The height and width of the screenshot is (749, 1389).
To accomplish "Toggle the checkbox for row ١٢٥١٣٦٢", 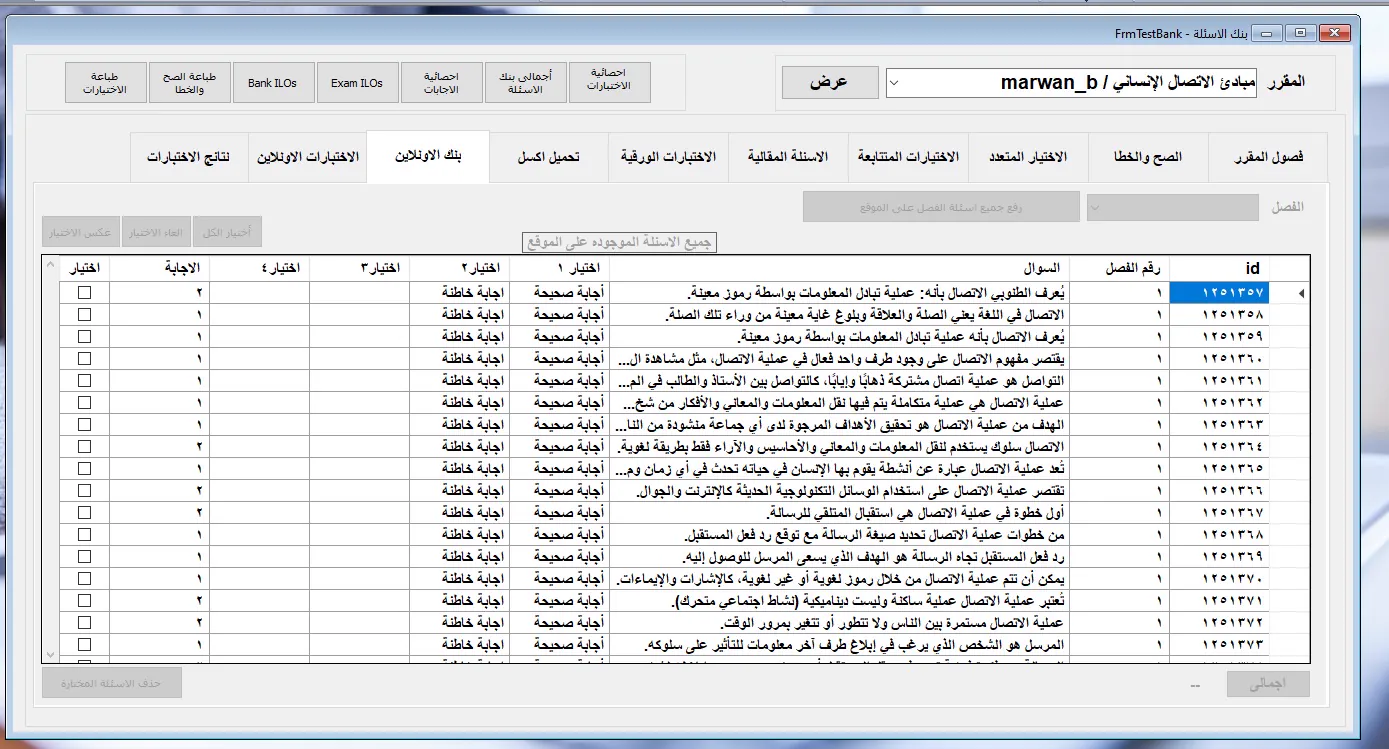I will click(85, 402).
